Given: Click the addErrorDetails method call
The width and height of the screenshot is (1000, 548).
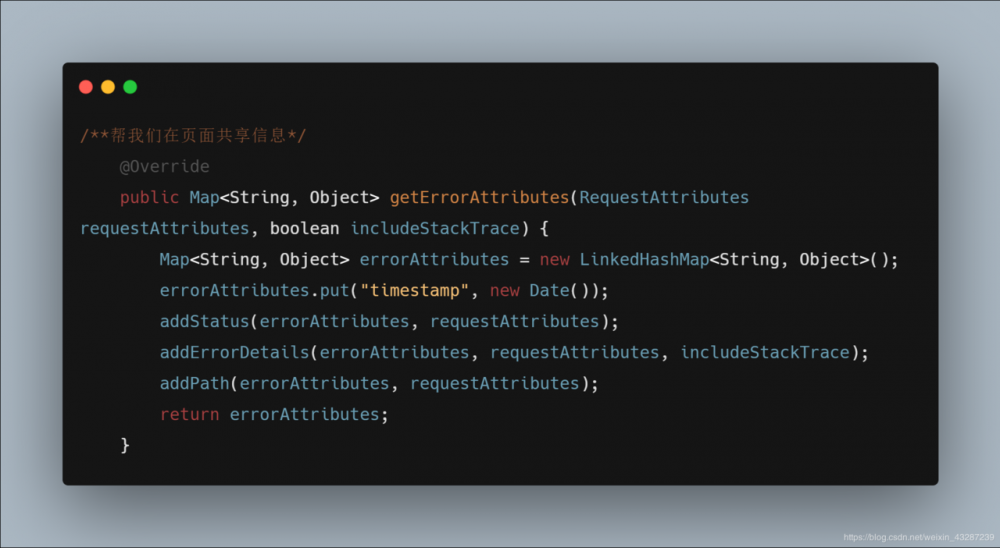Looking at the screenshot, I should tap(234, 352).
